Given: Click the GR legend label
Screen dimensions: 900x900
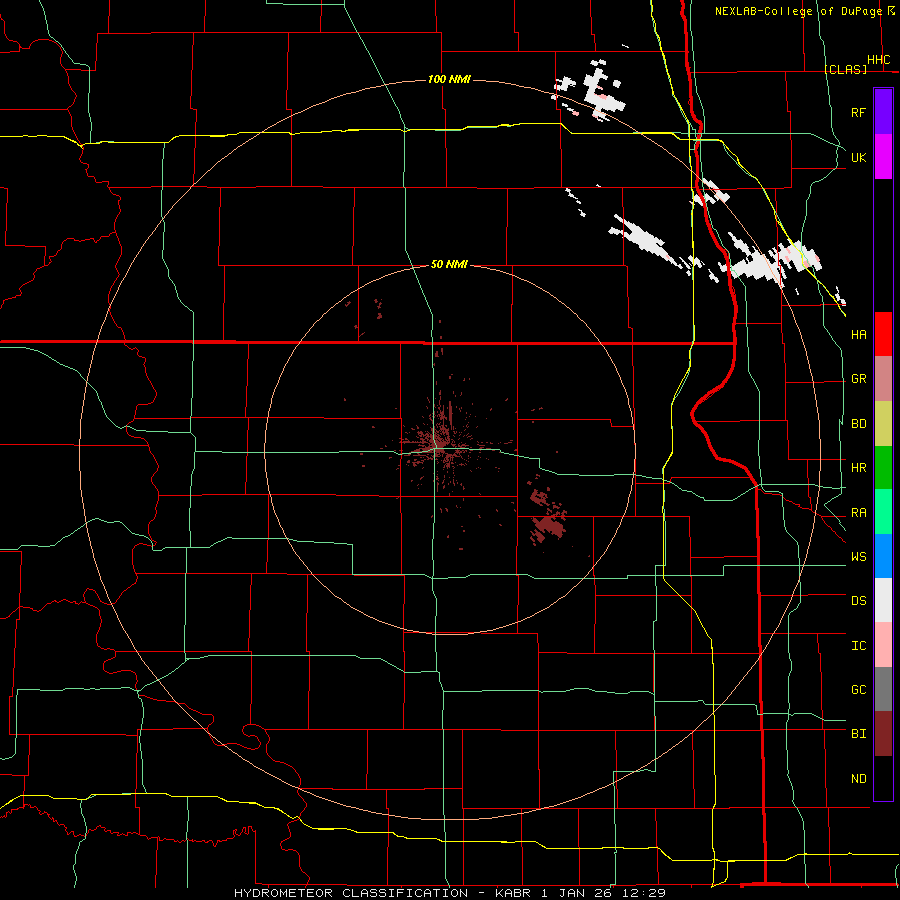Looking at the screenshot, I should [x=858, y=379].
